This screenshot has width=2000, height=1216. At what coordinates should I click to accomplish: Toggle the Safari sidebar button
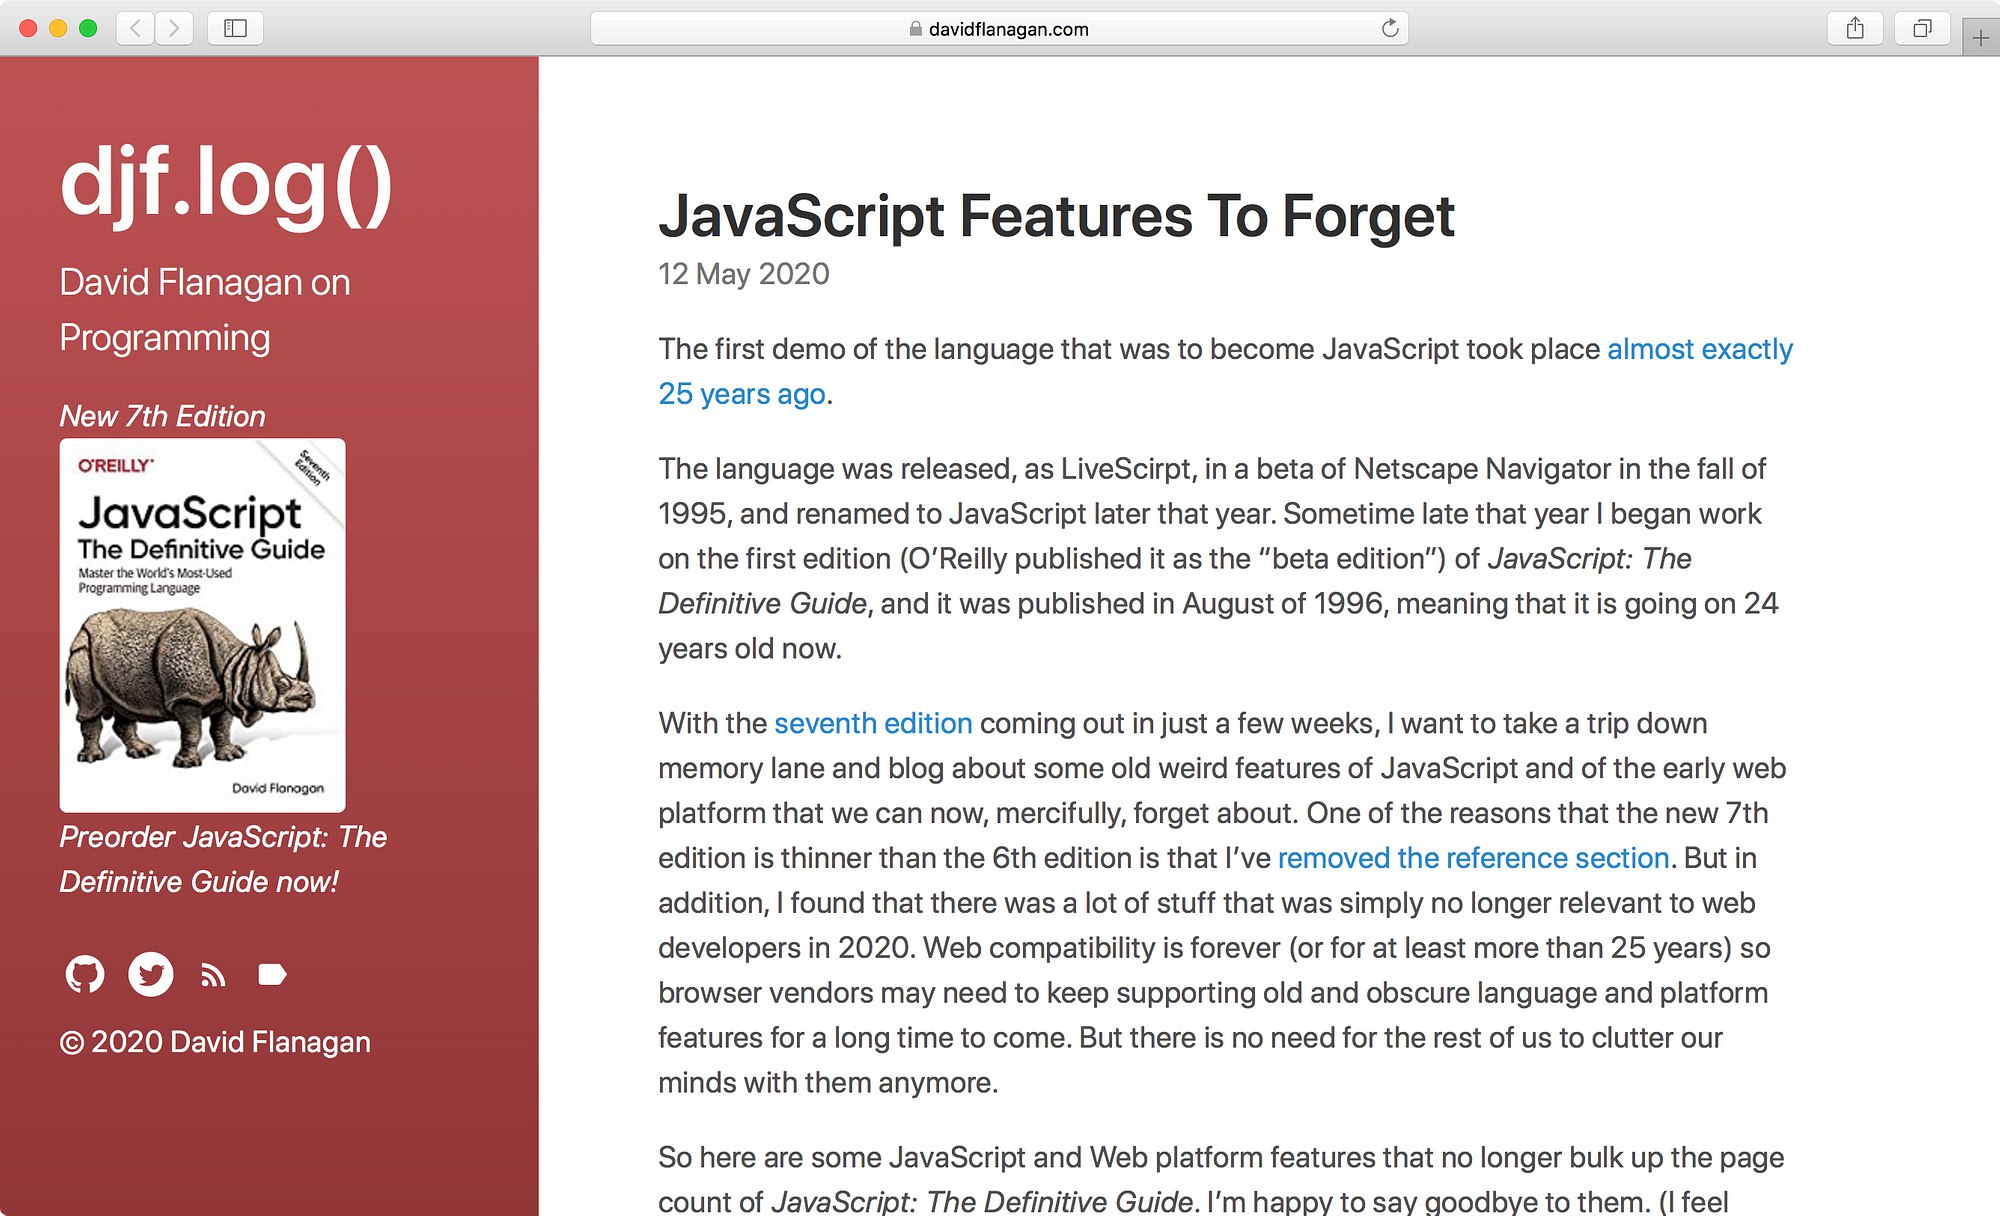point(235,28)
